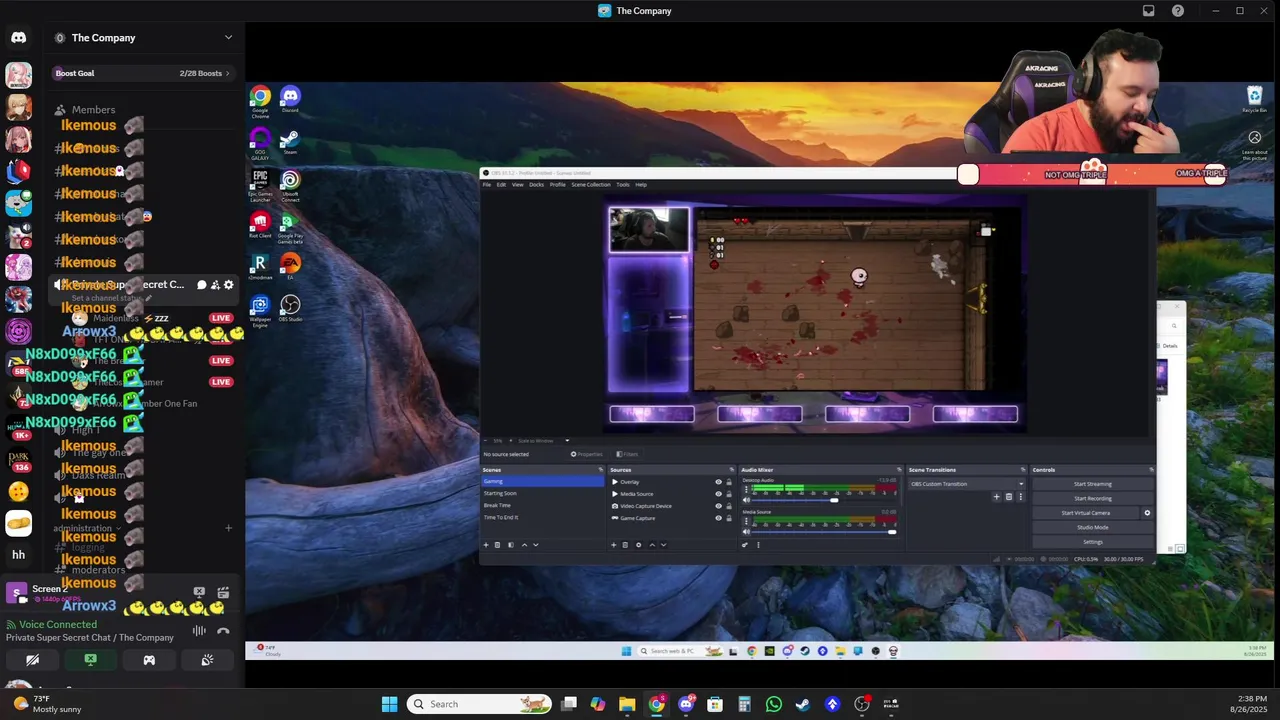Open Wallpaper Engine desktop shortcut
The height and width of the screenshot is (720, 1280).
(260, 311)
